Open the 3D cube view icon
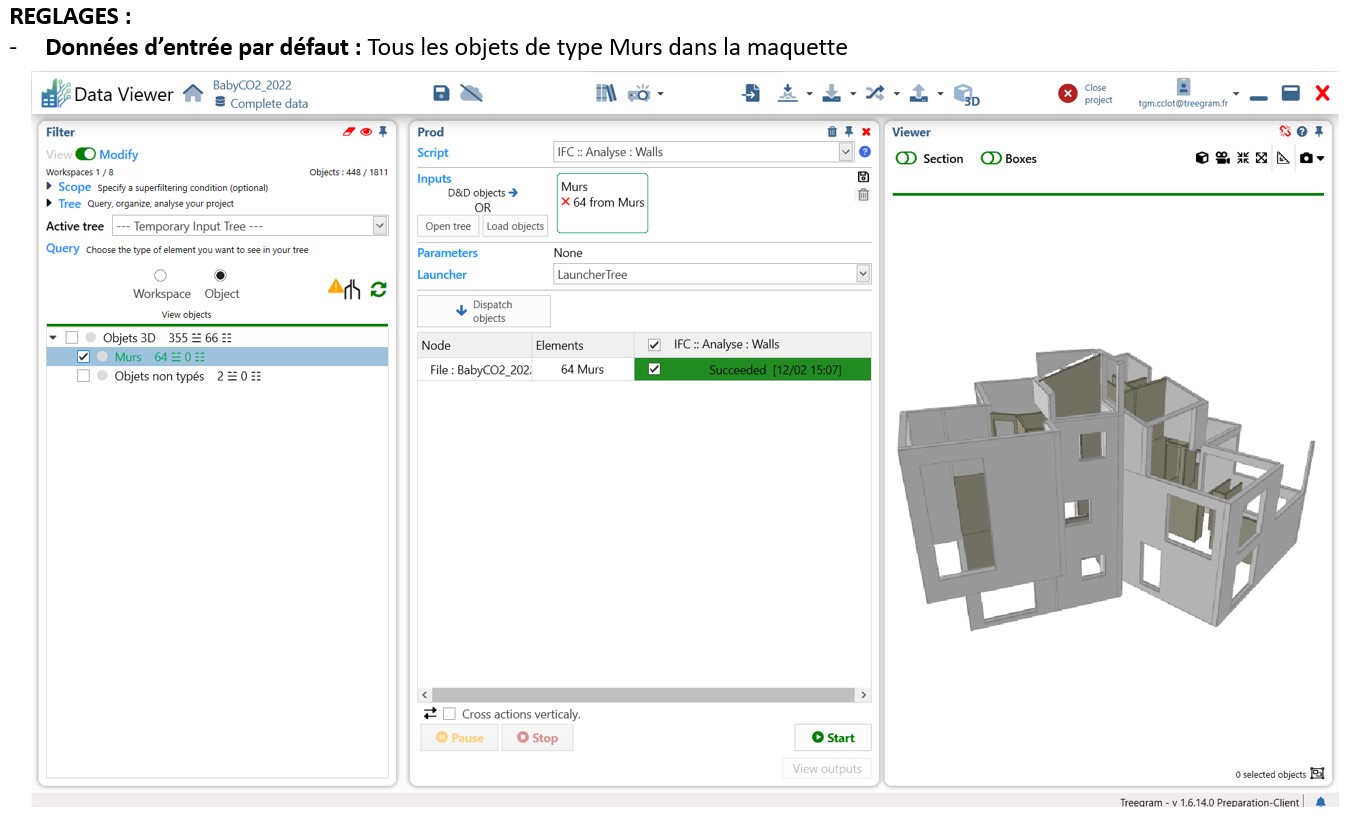This screenshot has width=1346, height=816. point(966,94)
